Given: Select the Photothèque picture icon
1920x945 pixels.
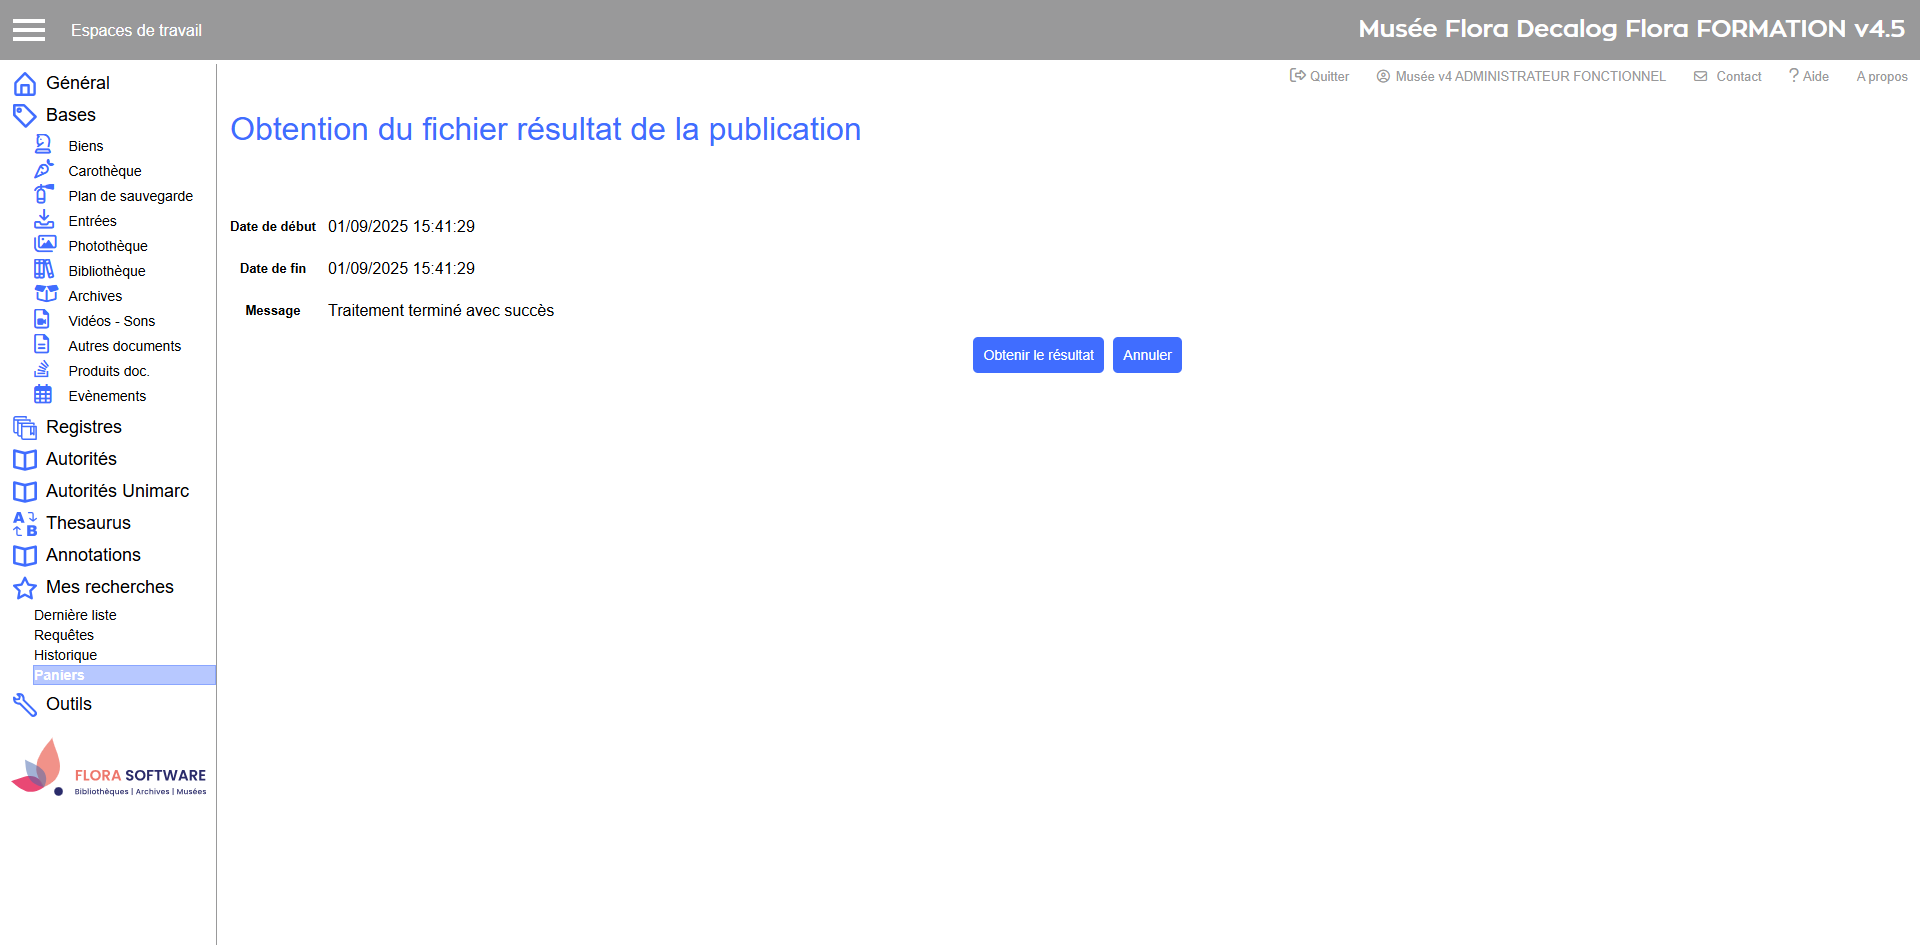Looking at the screenshot, I should coord(45,244).
